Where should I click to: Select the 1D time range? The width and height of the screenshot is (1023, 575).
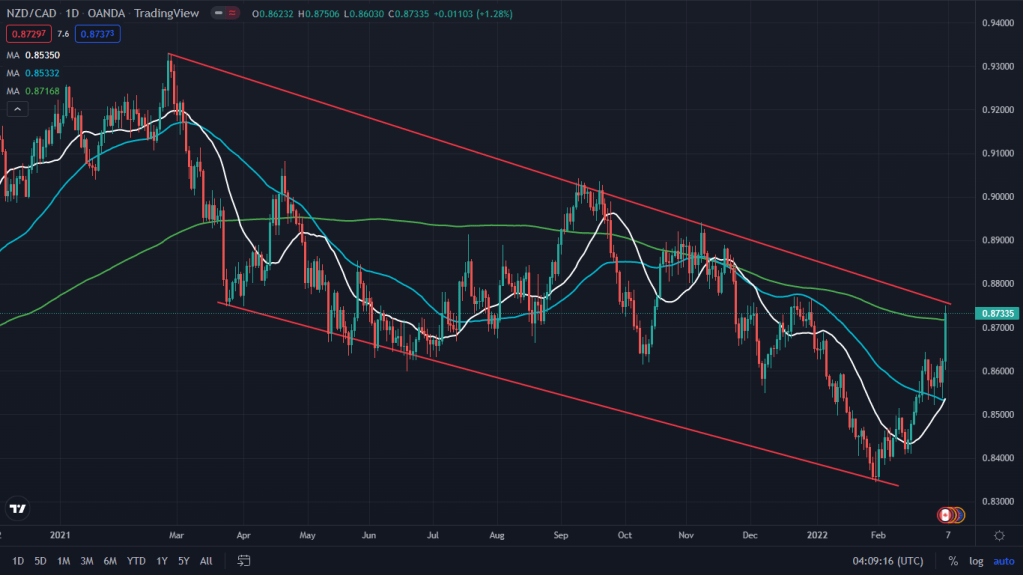click(18, 561)
